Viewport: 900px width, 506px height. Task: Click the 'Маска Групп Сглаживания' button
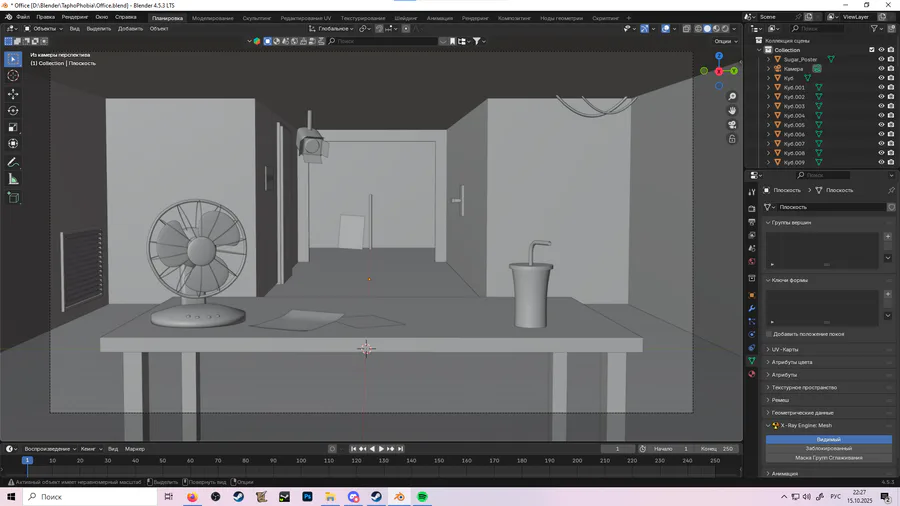(x=828, y=458)
